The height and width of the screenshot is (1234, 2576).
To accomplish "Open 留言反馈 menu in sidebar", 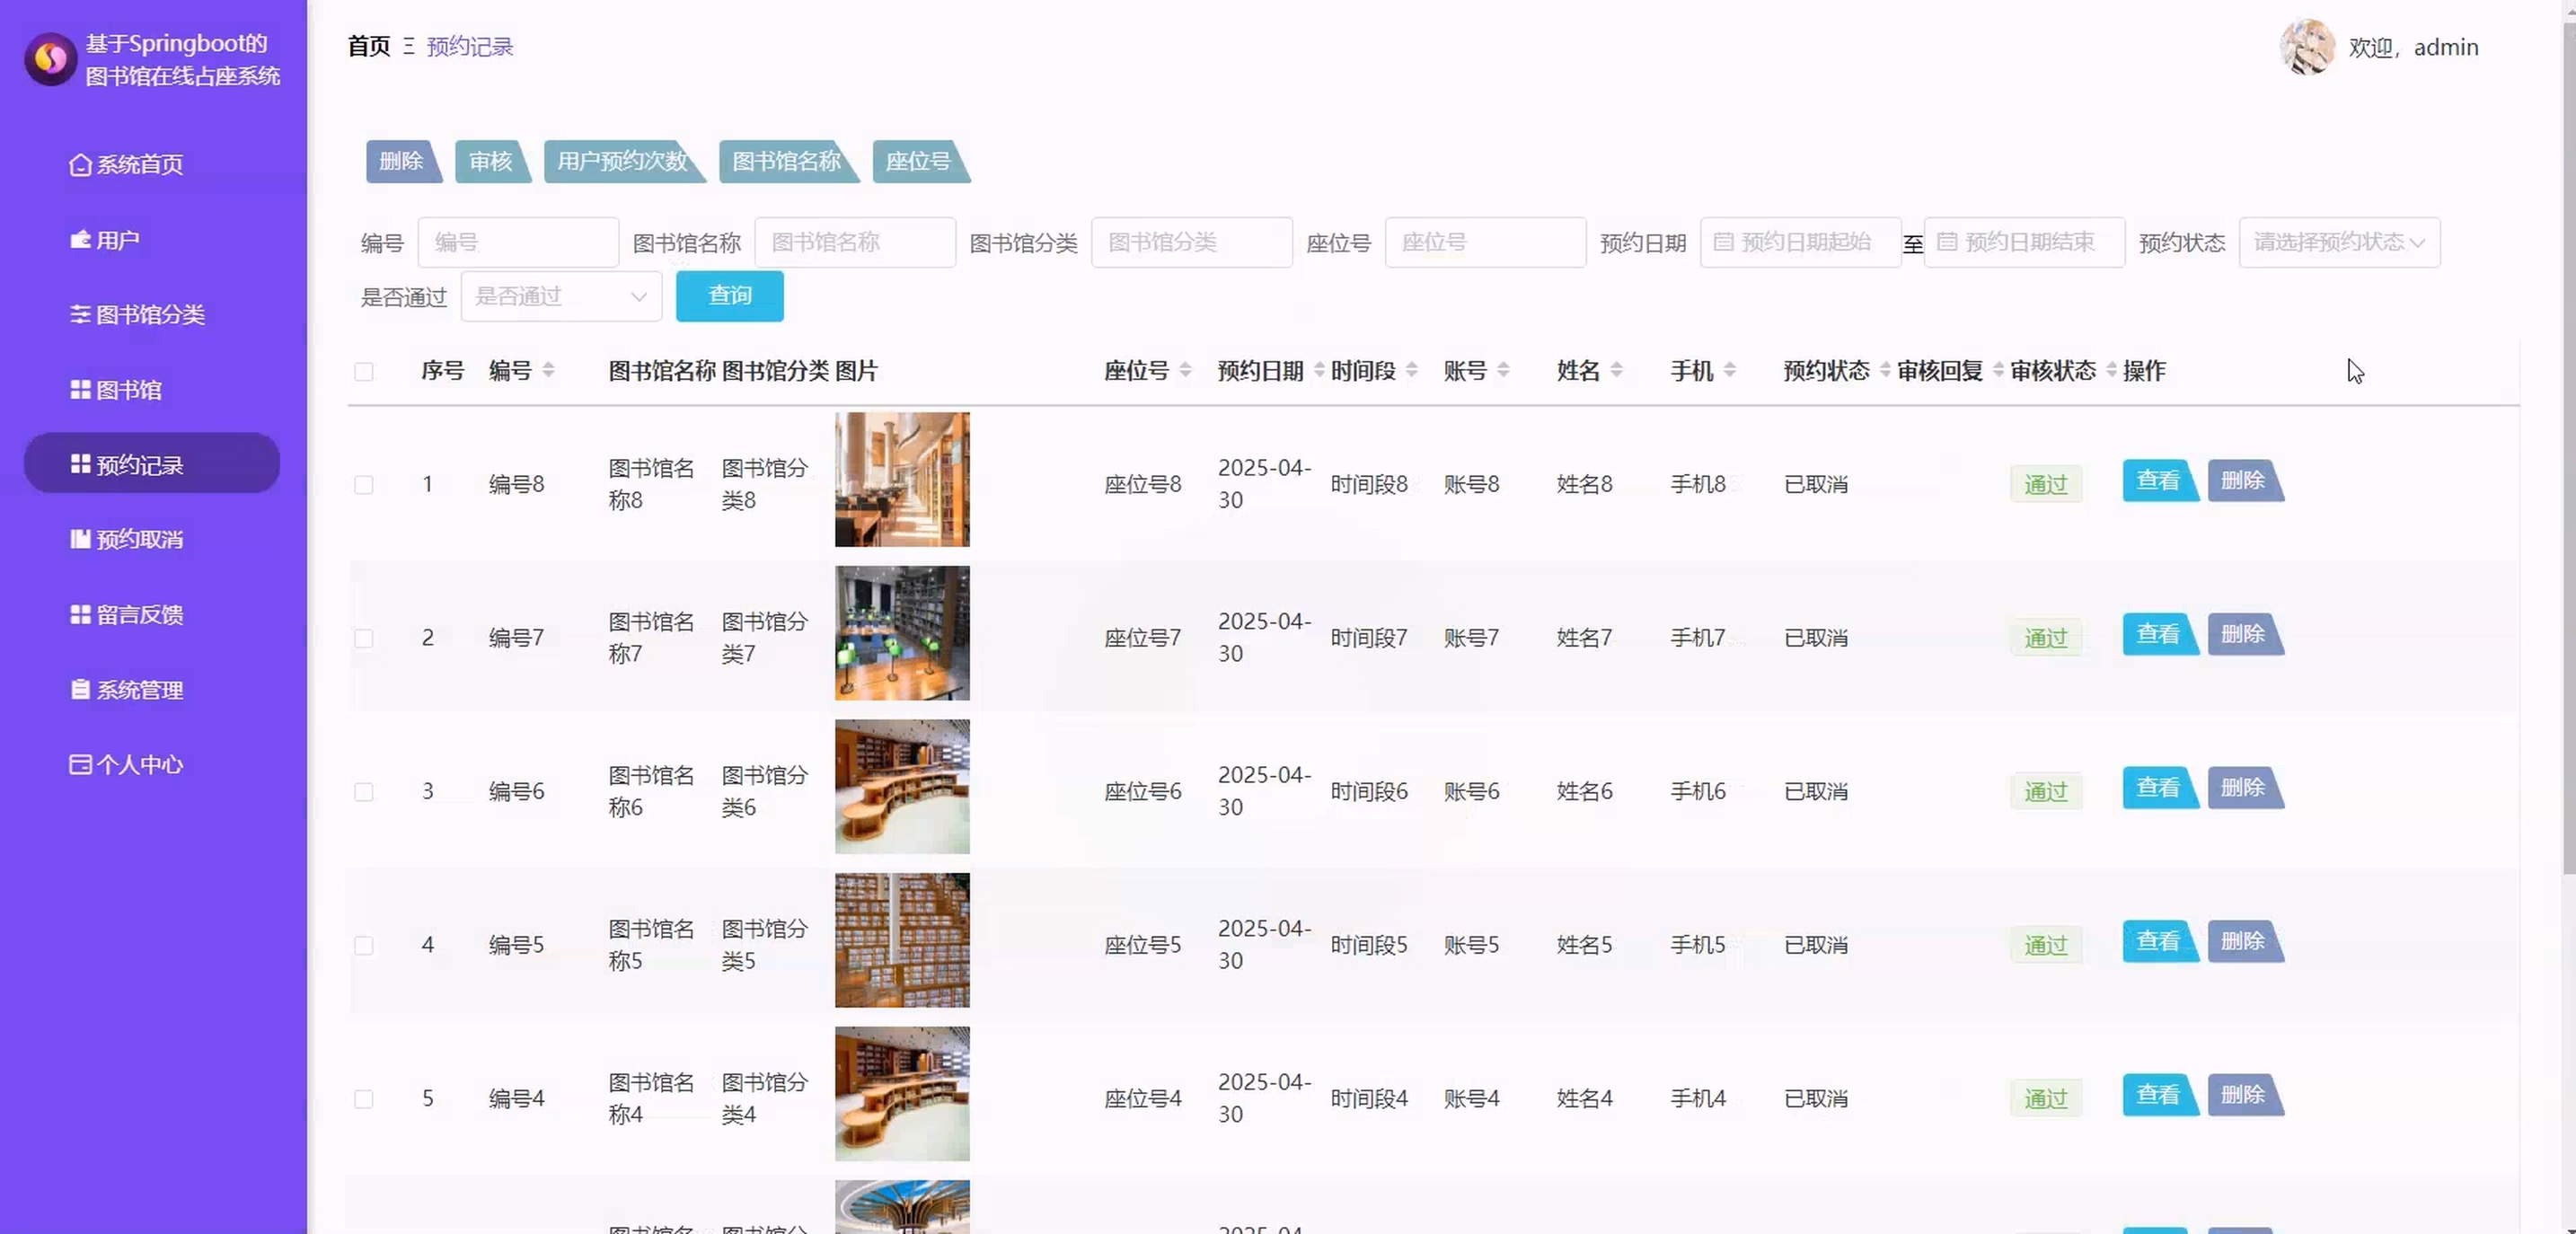I will coord(138,614).
